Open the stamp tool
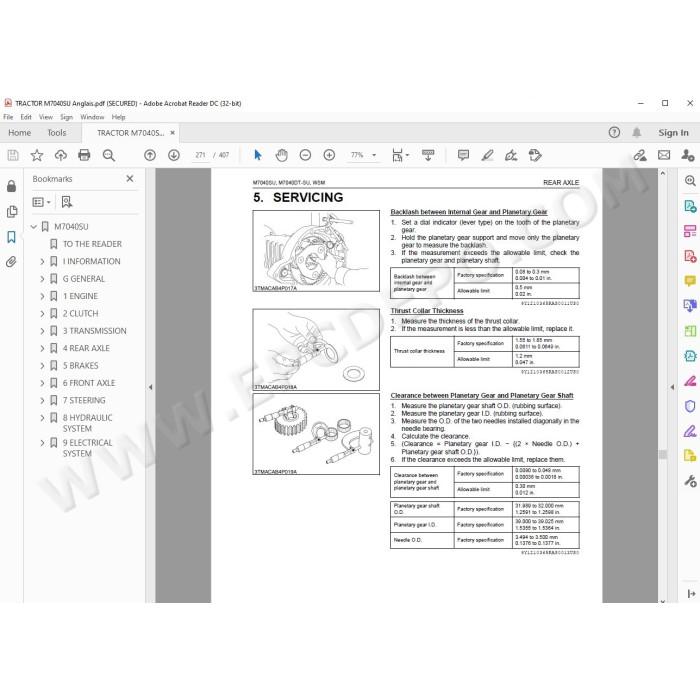This screenshot has width=700, height=700. coord(535,155)
